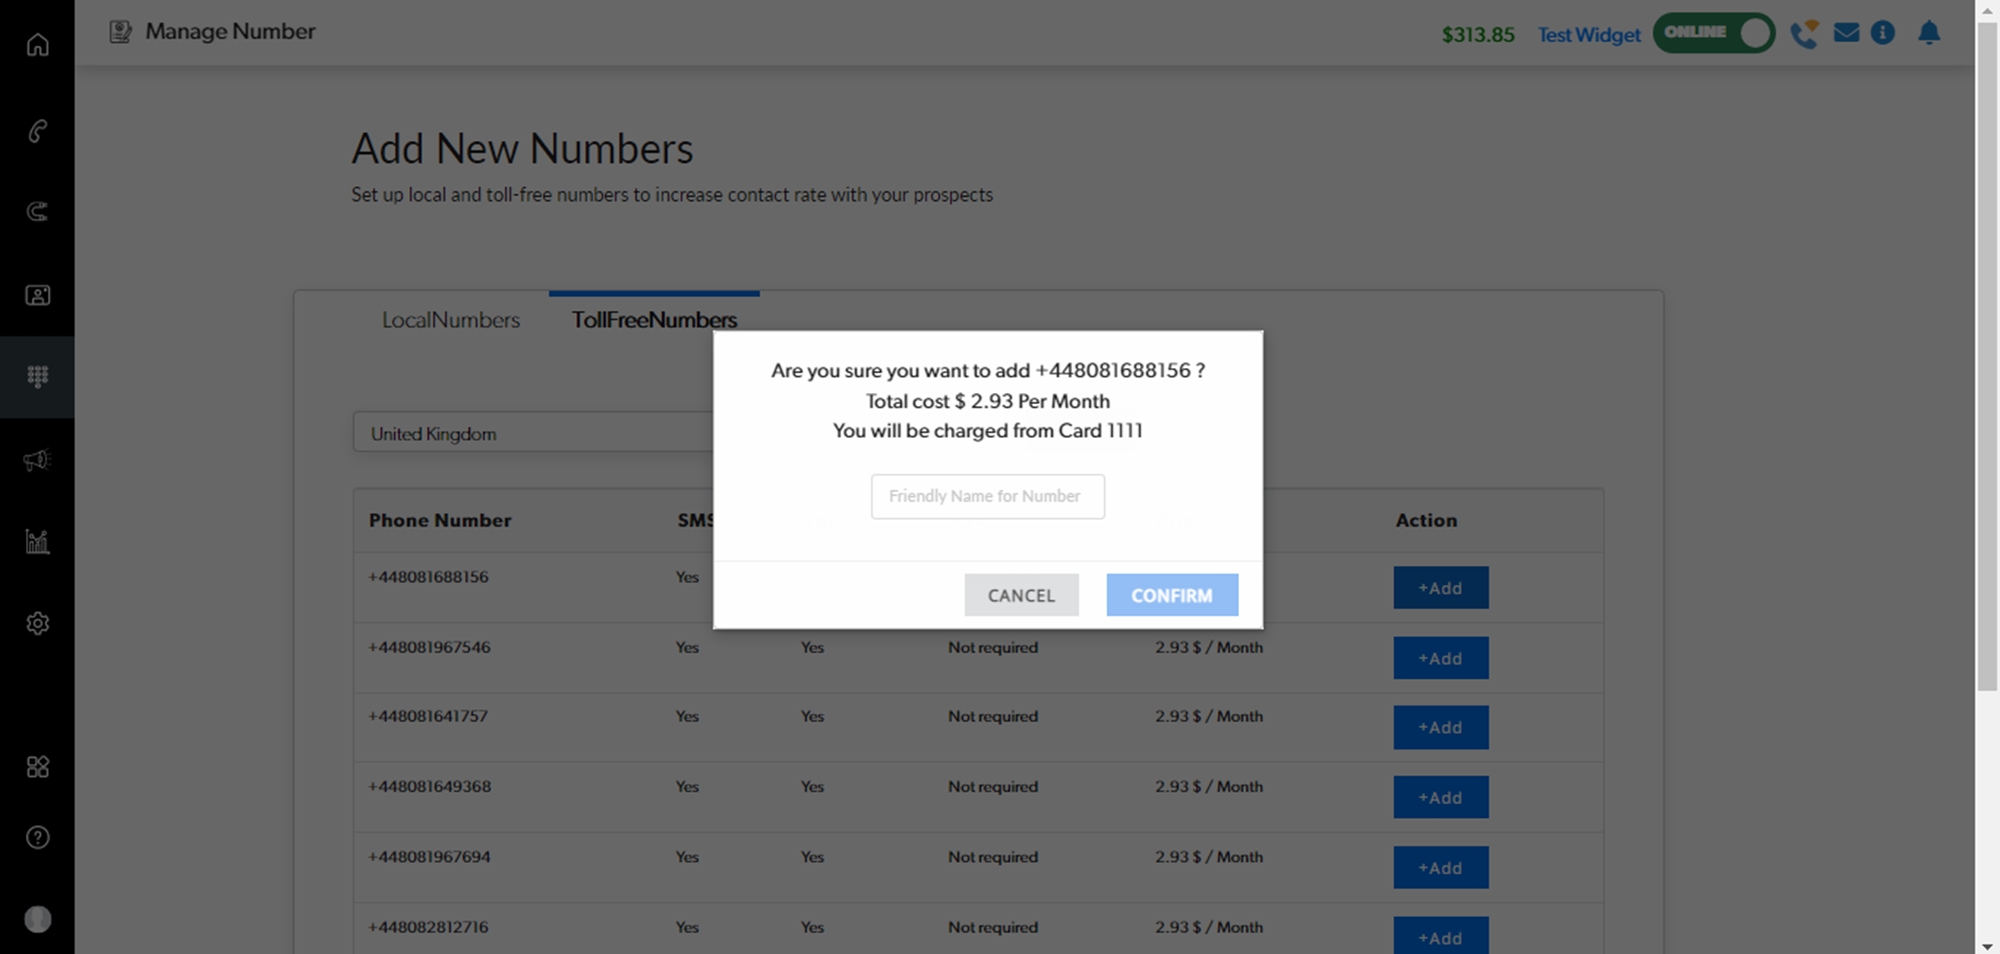Expand the United Kingdom country dropdown
Image resolution: width=2000 pixels, height=954 pixels.
532,433
